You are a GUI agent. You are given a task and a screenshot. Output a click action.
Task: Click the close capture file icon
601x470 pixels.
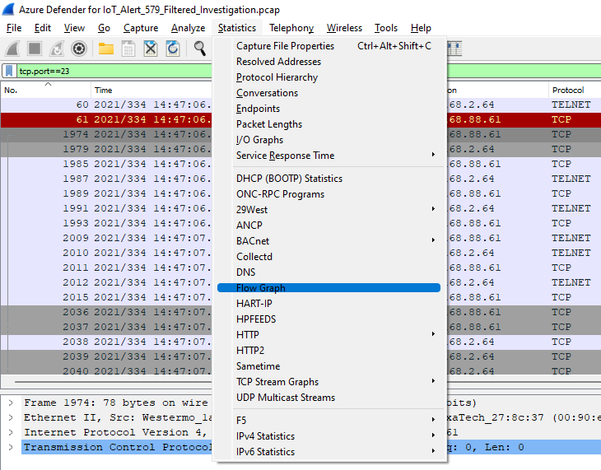point(151,49)
